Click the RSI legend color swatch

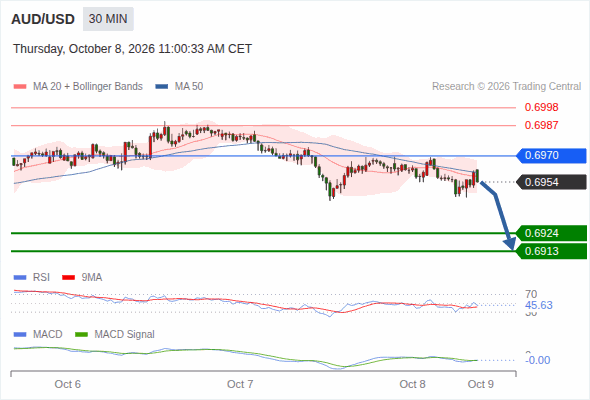click(x=20, y=278)
